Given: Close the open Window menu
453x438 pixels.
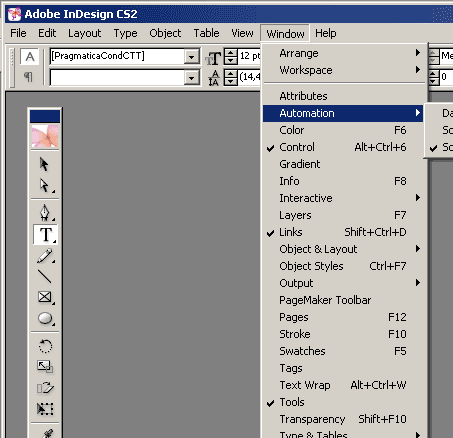Looking at the screenshot, I should [285, 34].
